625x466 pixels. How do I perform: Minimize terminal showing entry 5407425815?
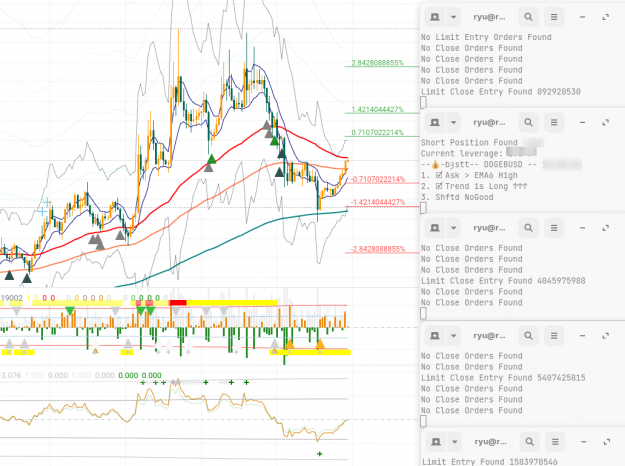(582, 336)
